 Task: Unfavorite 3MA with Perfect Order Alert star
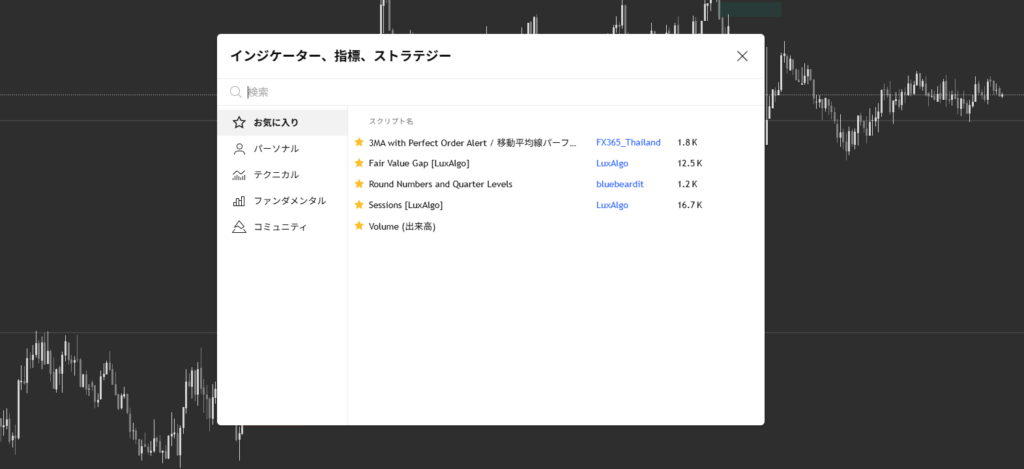[x=359, y=142]
